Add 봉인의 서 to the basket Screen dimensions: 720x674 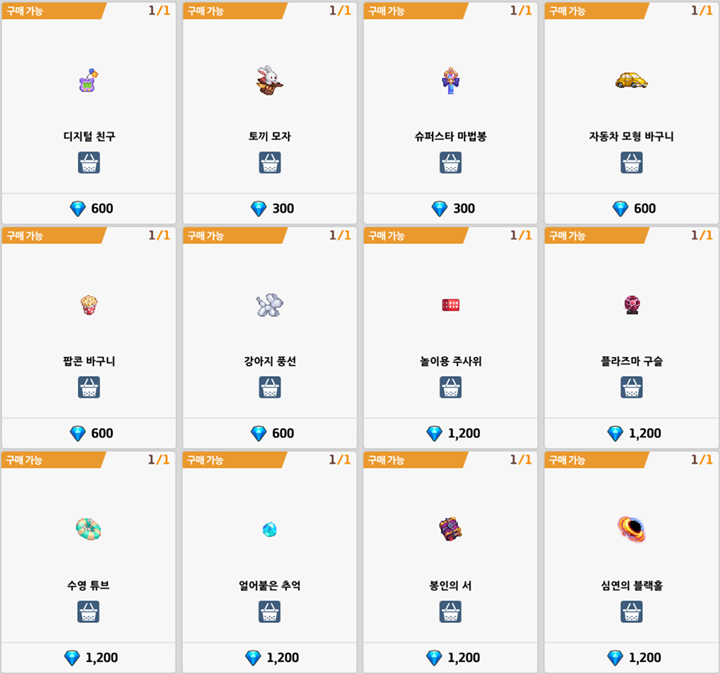click(450, 611)
